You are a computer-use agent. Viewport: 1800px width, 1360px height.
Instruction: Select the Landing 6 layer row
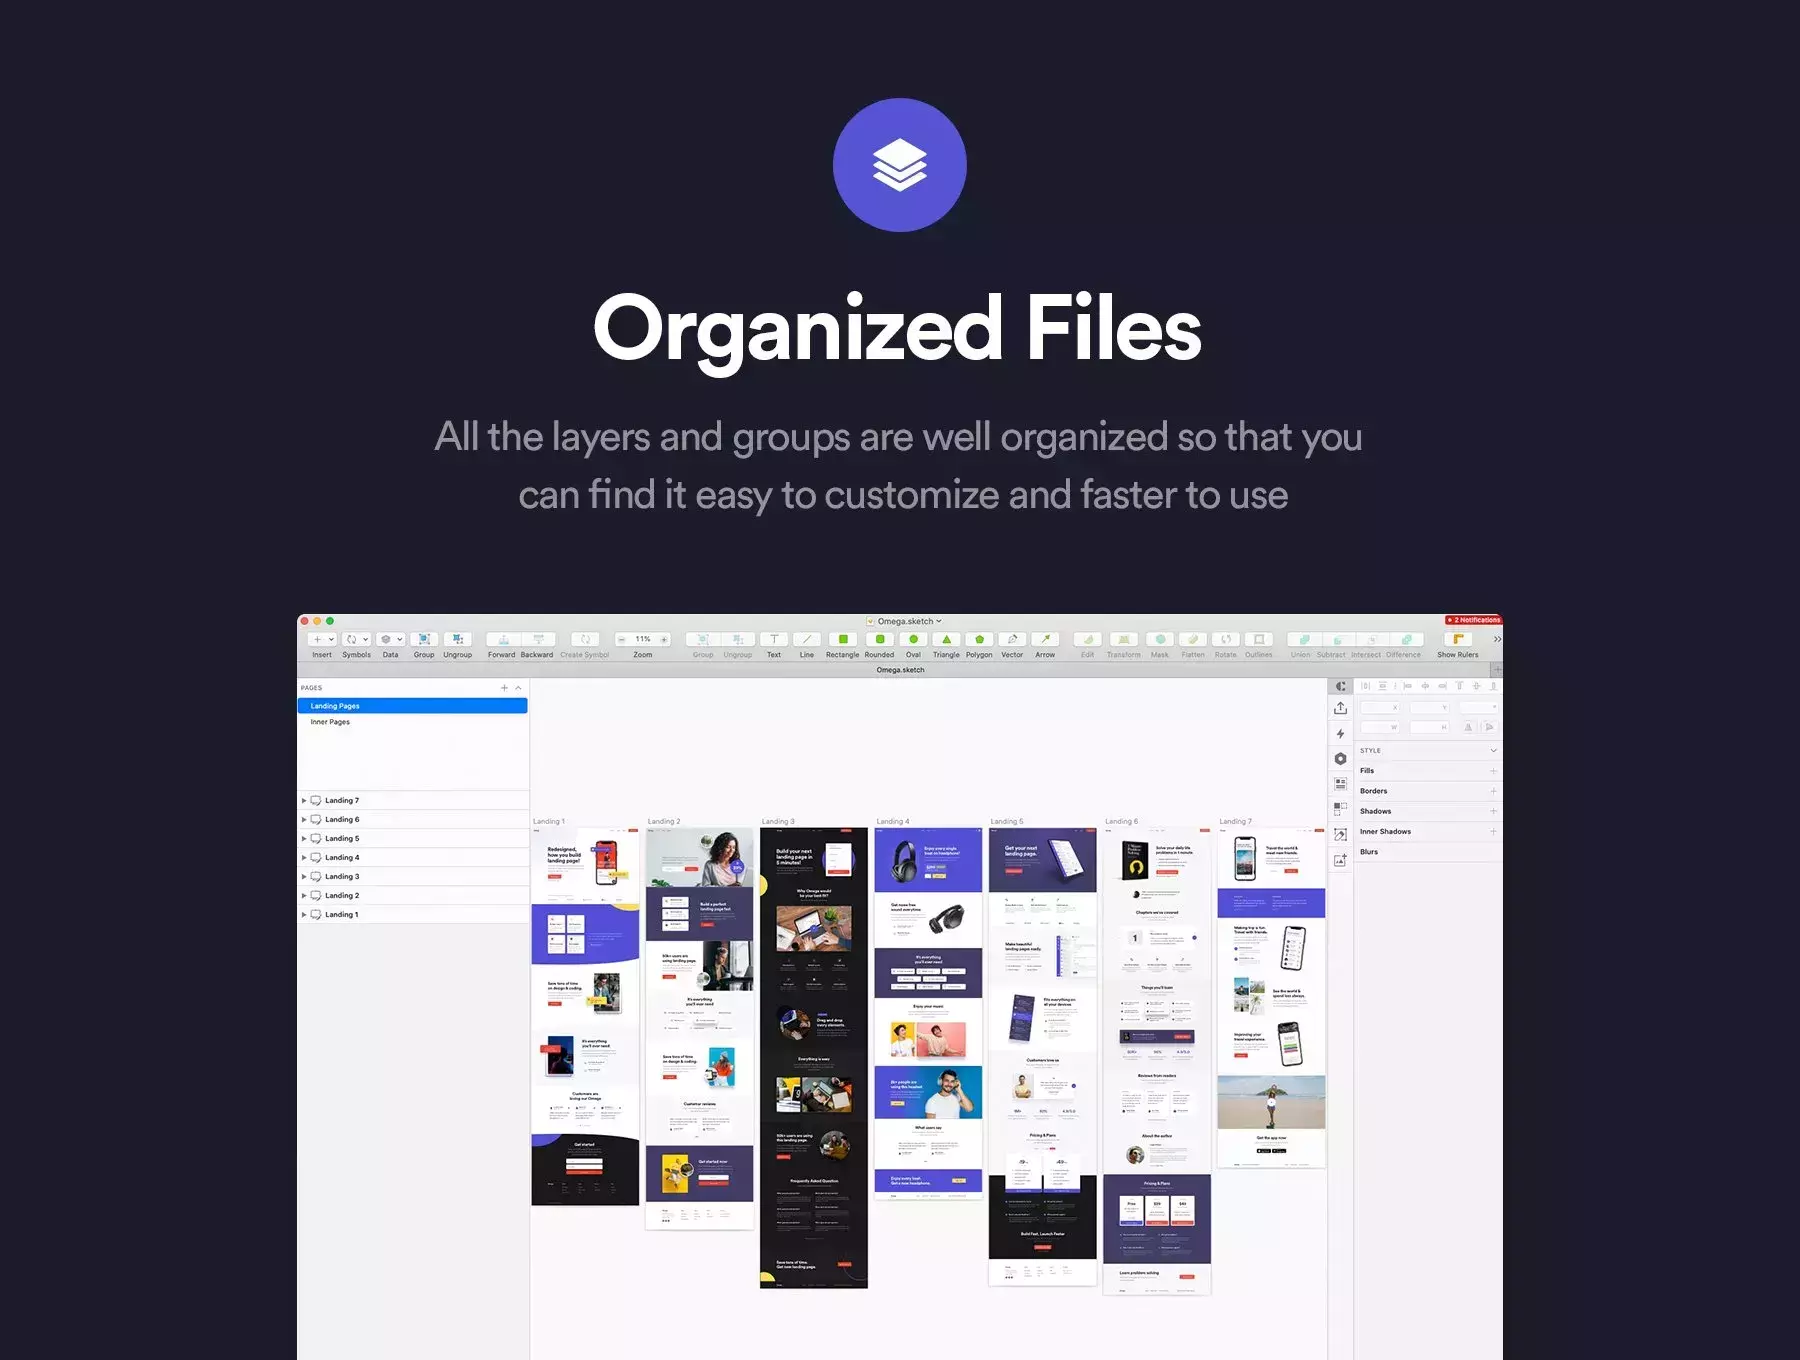point(412,819)
